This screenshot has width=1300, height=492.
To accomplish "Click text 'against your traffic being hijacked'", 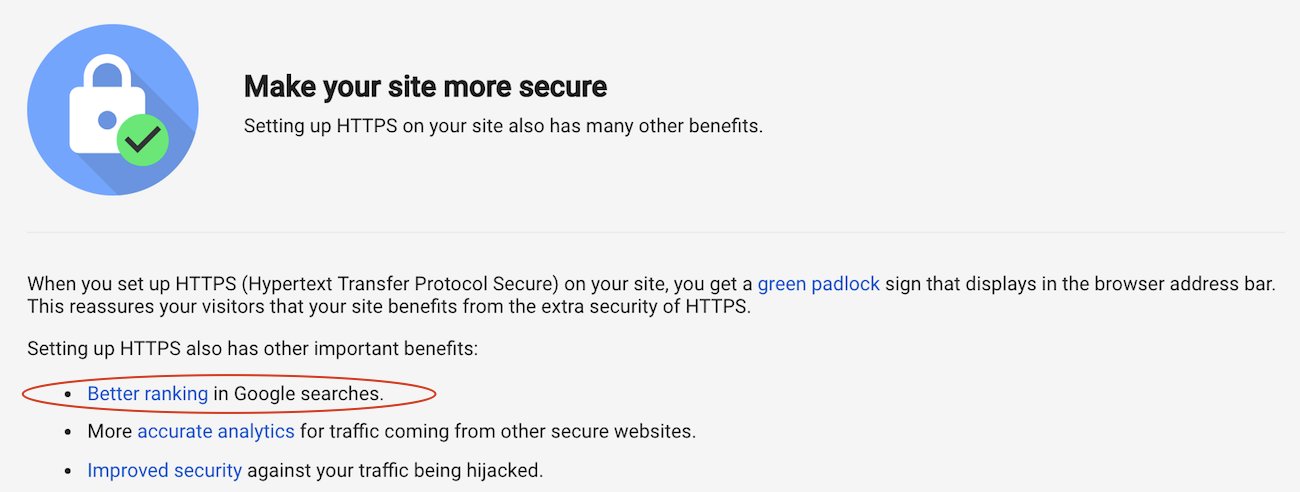I will pyautogui.click(x=393, y=470).
